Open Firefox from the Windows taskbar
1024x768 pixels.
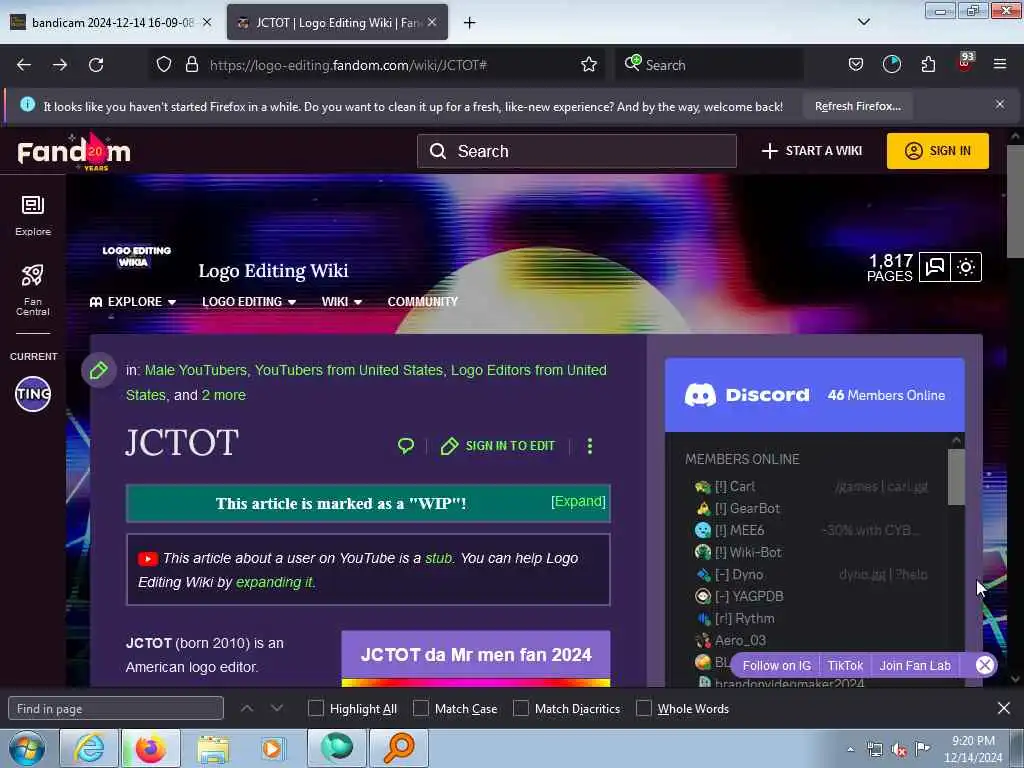tap(151, 748)
